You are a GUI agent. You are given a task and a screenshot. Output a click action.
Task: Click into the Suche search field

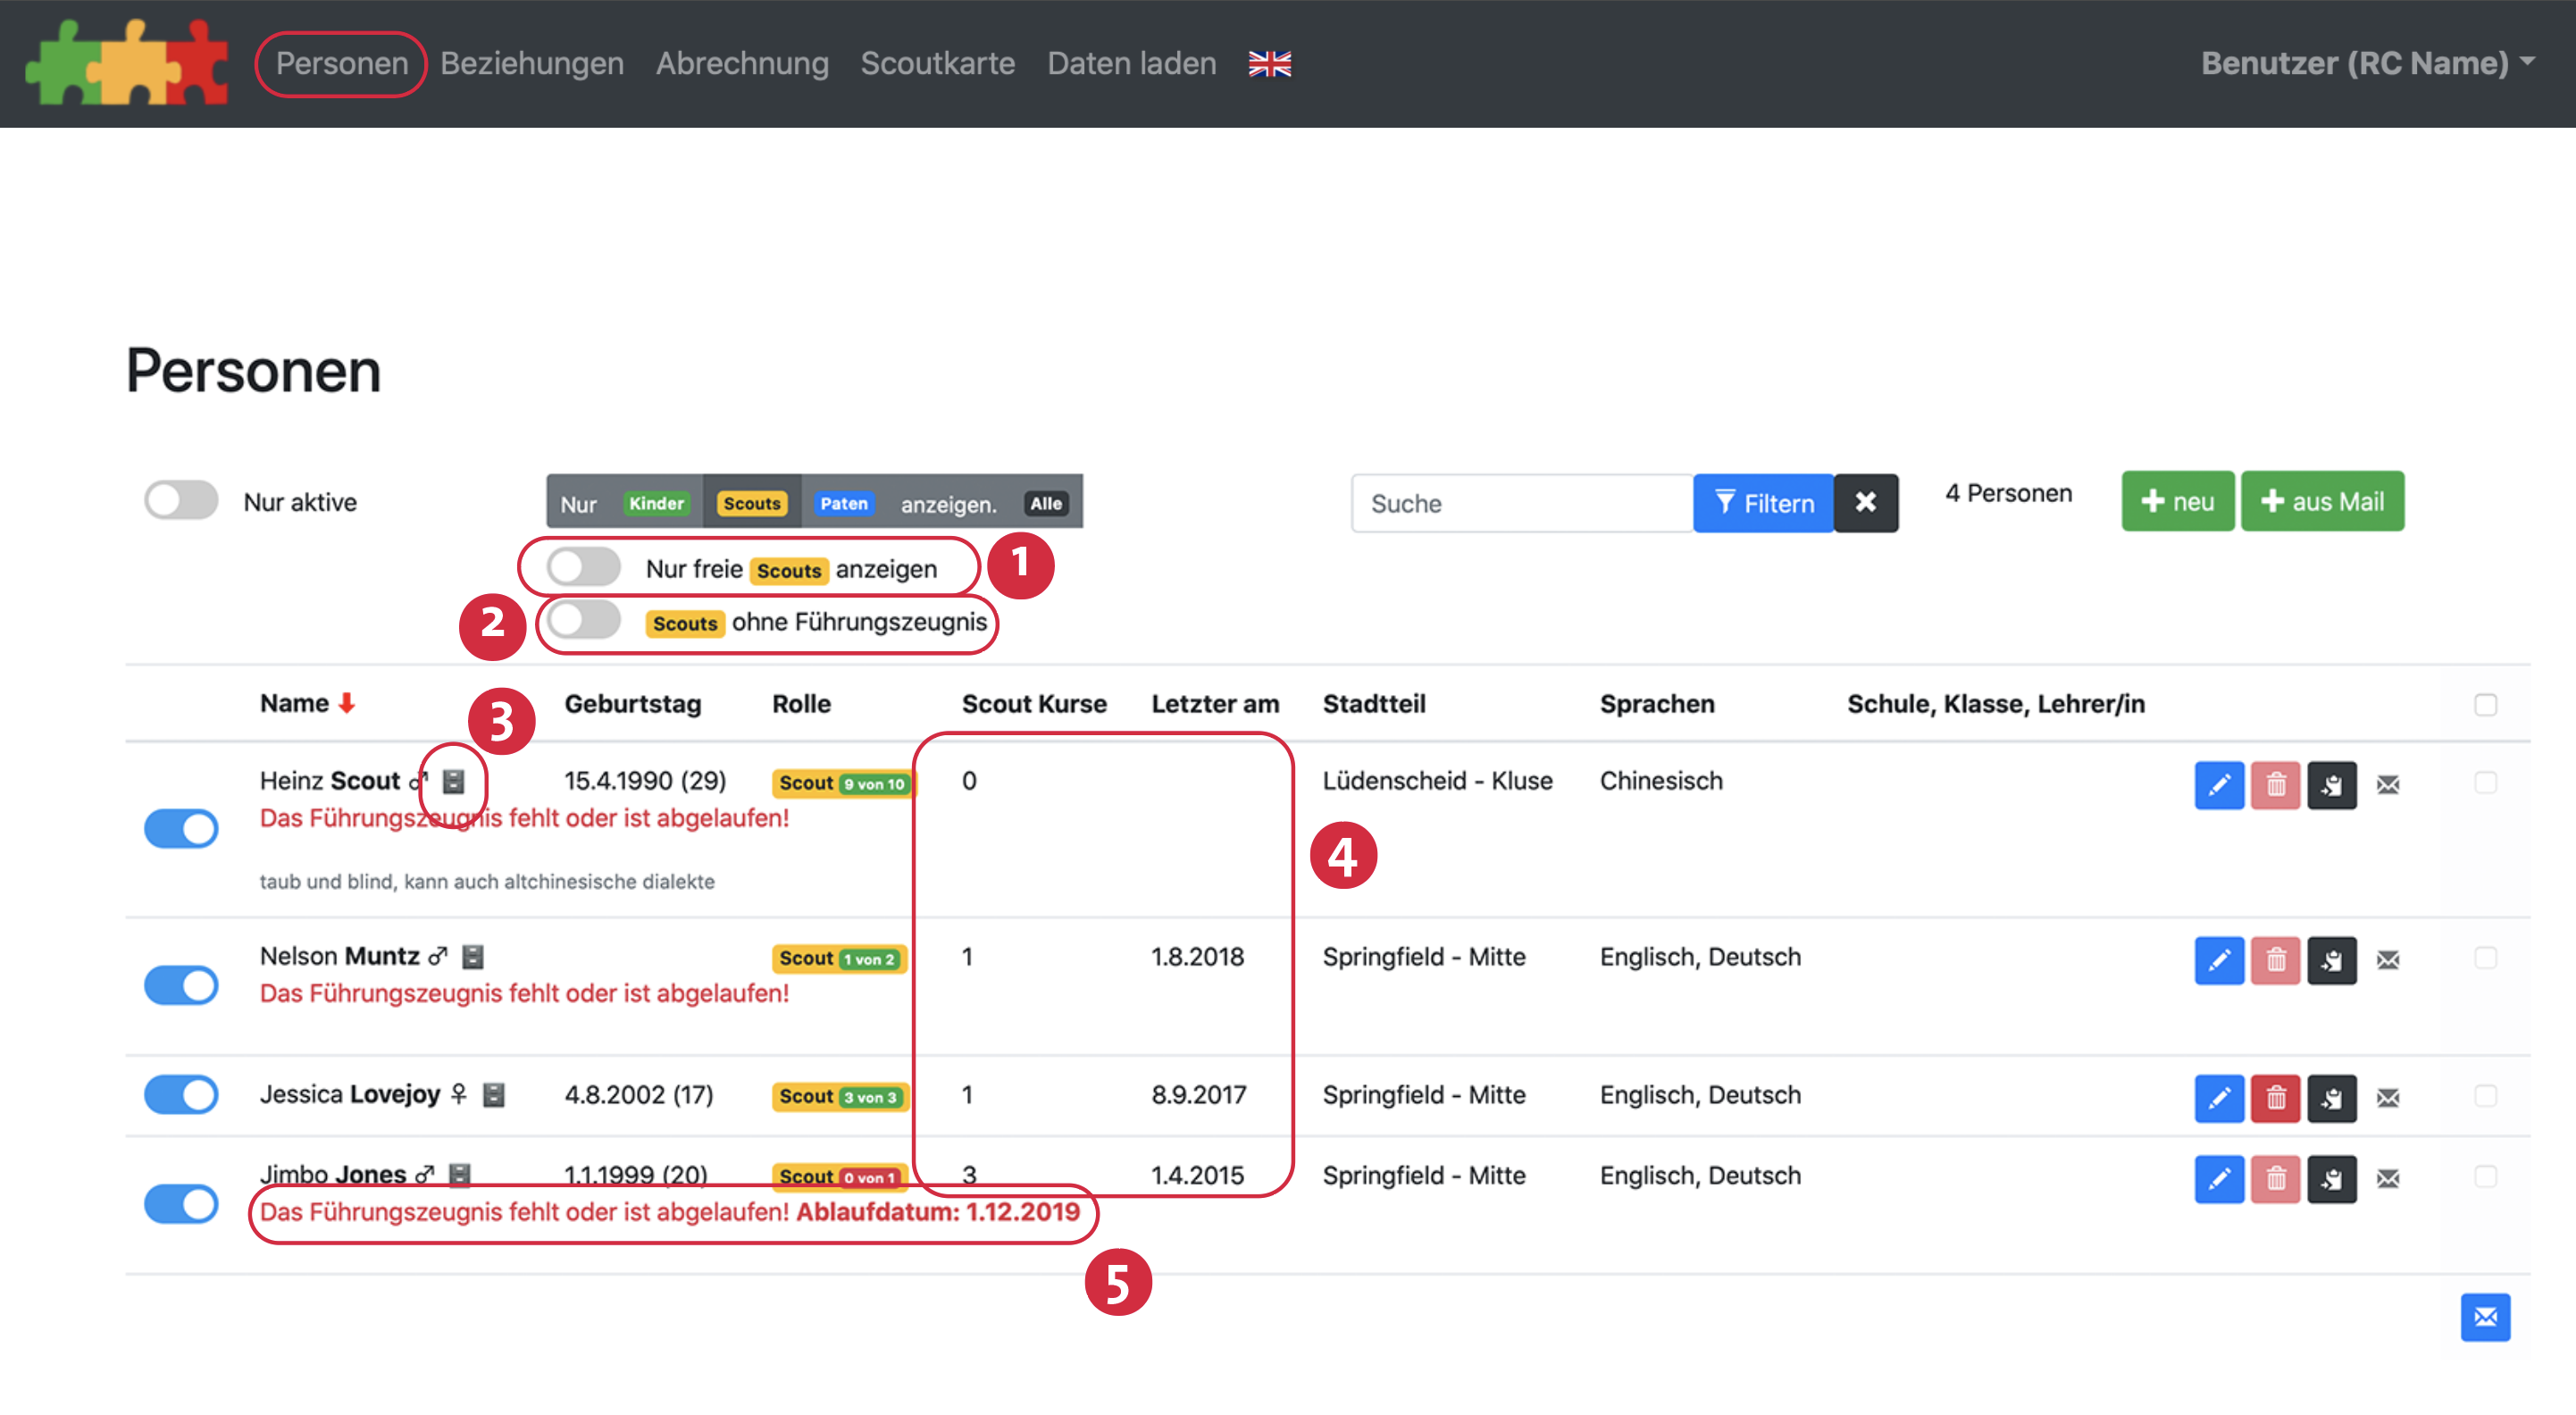1521,503
